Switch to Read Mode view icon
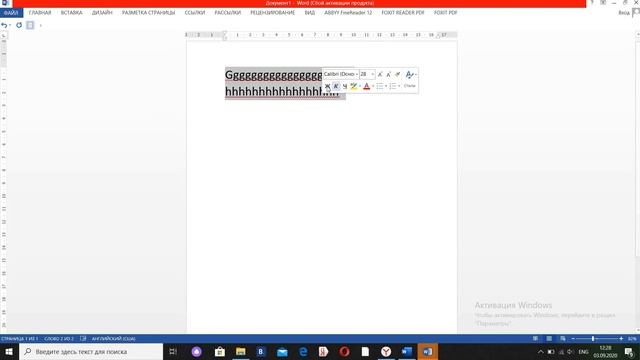Screen dimensions: 640x360 [x=536, y=338]
